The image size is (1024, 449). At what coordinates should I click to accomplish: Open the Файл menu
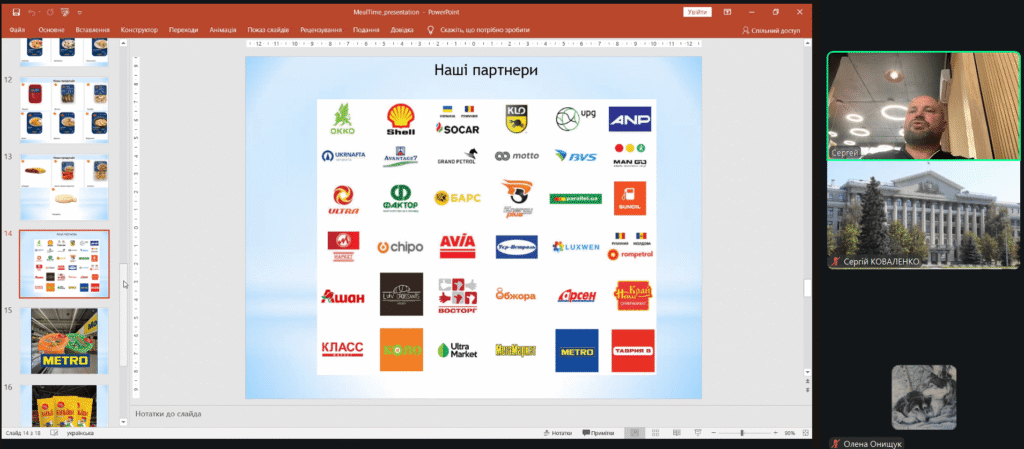coord(17,30)
